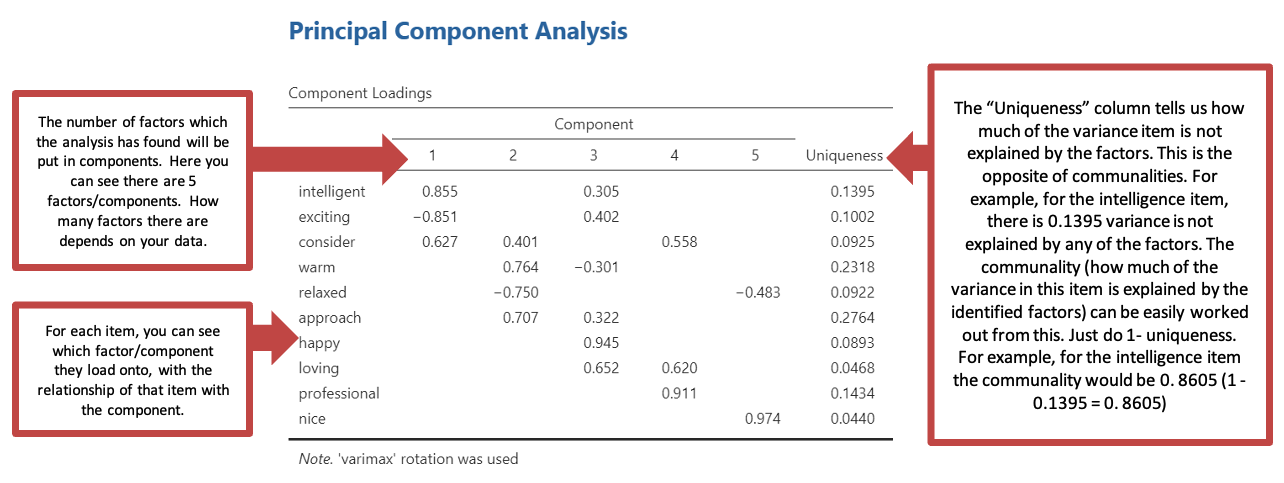Click the 0.945 loading for happy
This screenshot has height=483, width=1284.
pos(601,343)
